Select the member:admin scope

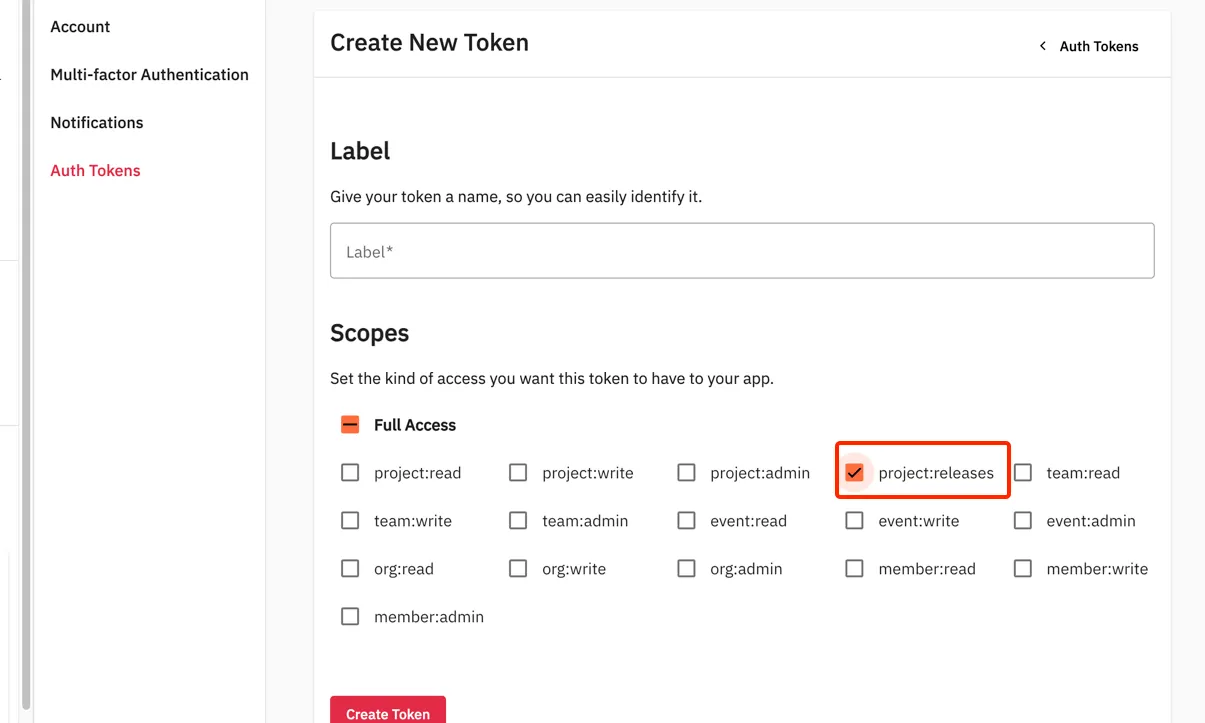(350, 617)
